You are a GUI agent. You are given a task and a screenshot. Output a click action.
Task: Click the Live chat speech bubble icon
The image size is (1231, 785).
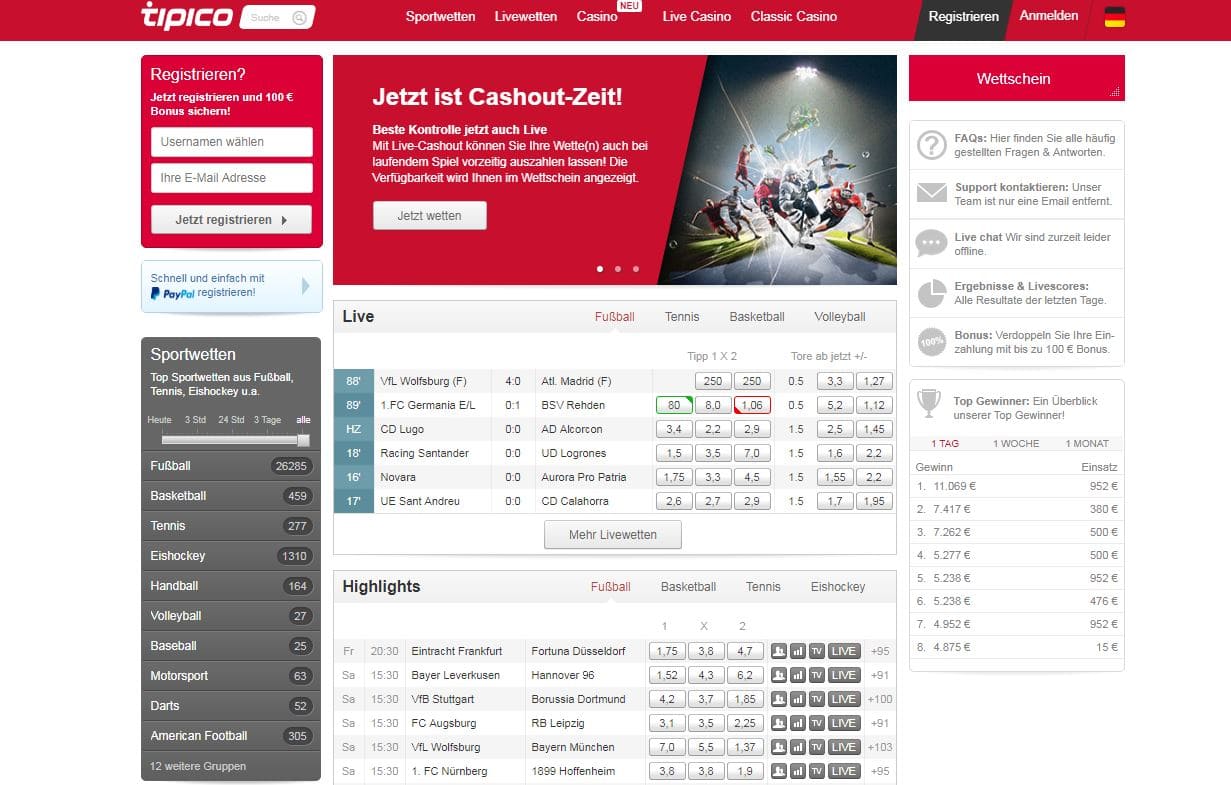pyautogui.click(x=932, y=243)
